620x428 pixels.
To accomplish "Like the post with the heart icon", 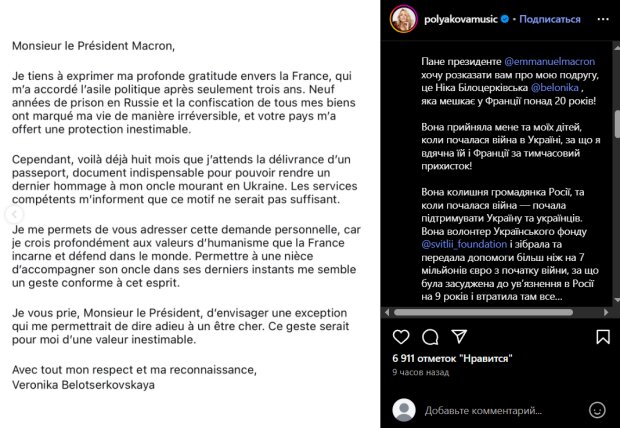I will point(402,335).
